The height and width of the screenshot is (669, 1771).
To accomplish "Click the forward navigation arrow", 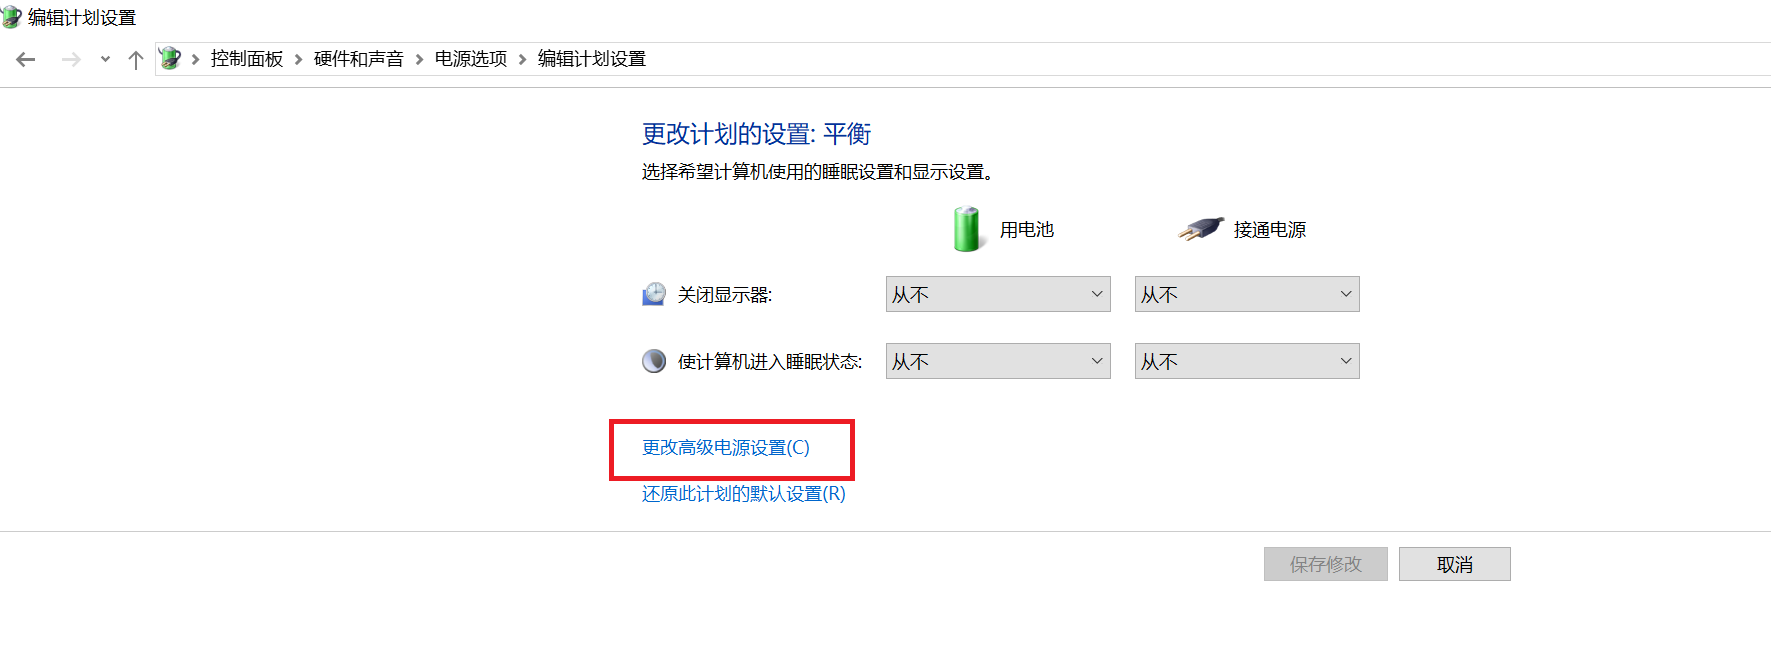I will tap(71, 60).
